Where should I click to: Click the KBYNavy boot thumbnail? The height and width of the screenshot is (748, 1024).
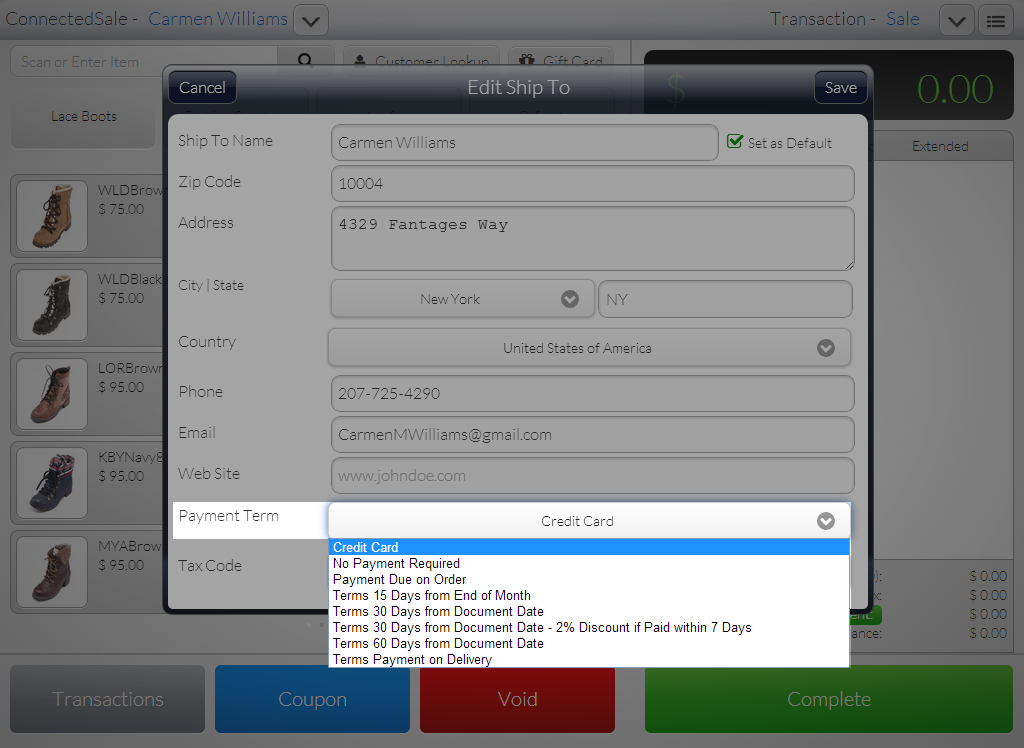tap(52, 482)
